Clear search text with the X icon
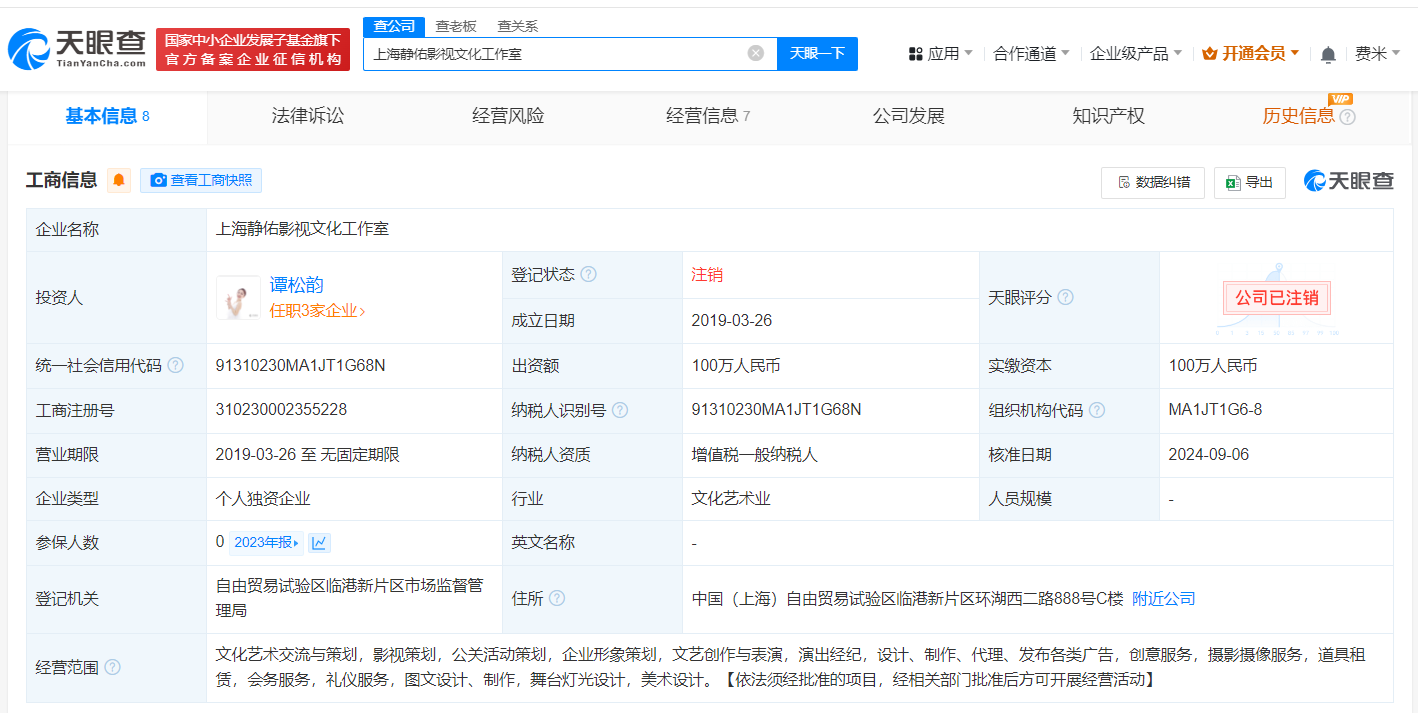The width and height of the screenshot is (1418, 713). coord(756,53)
